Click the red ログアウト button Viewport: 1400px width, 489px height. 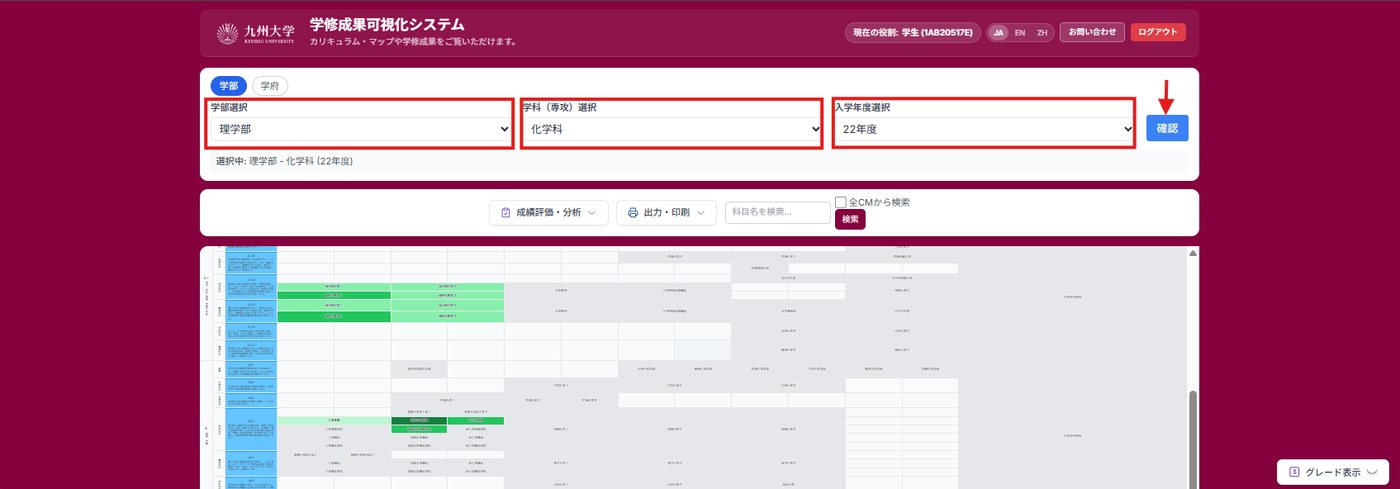click(1158, 32)
